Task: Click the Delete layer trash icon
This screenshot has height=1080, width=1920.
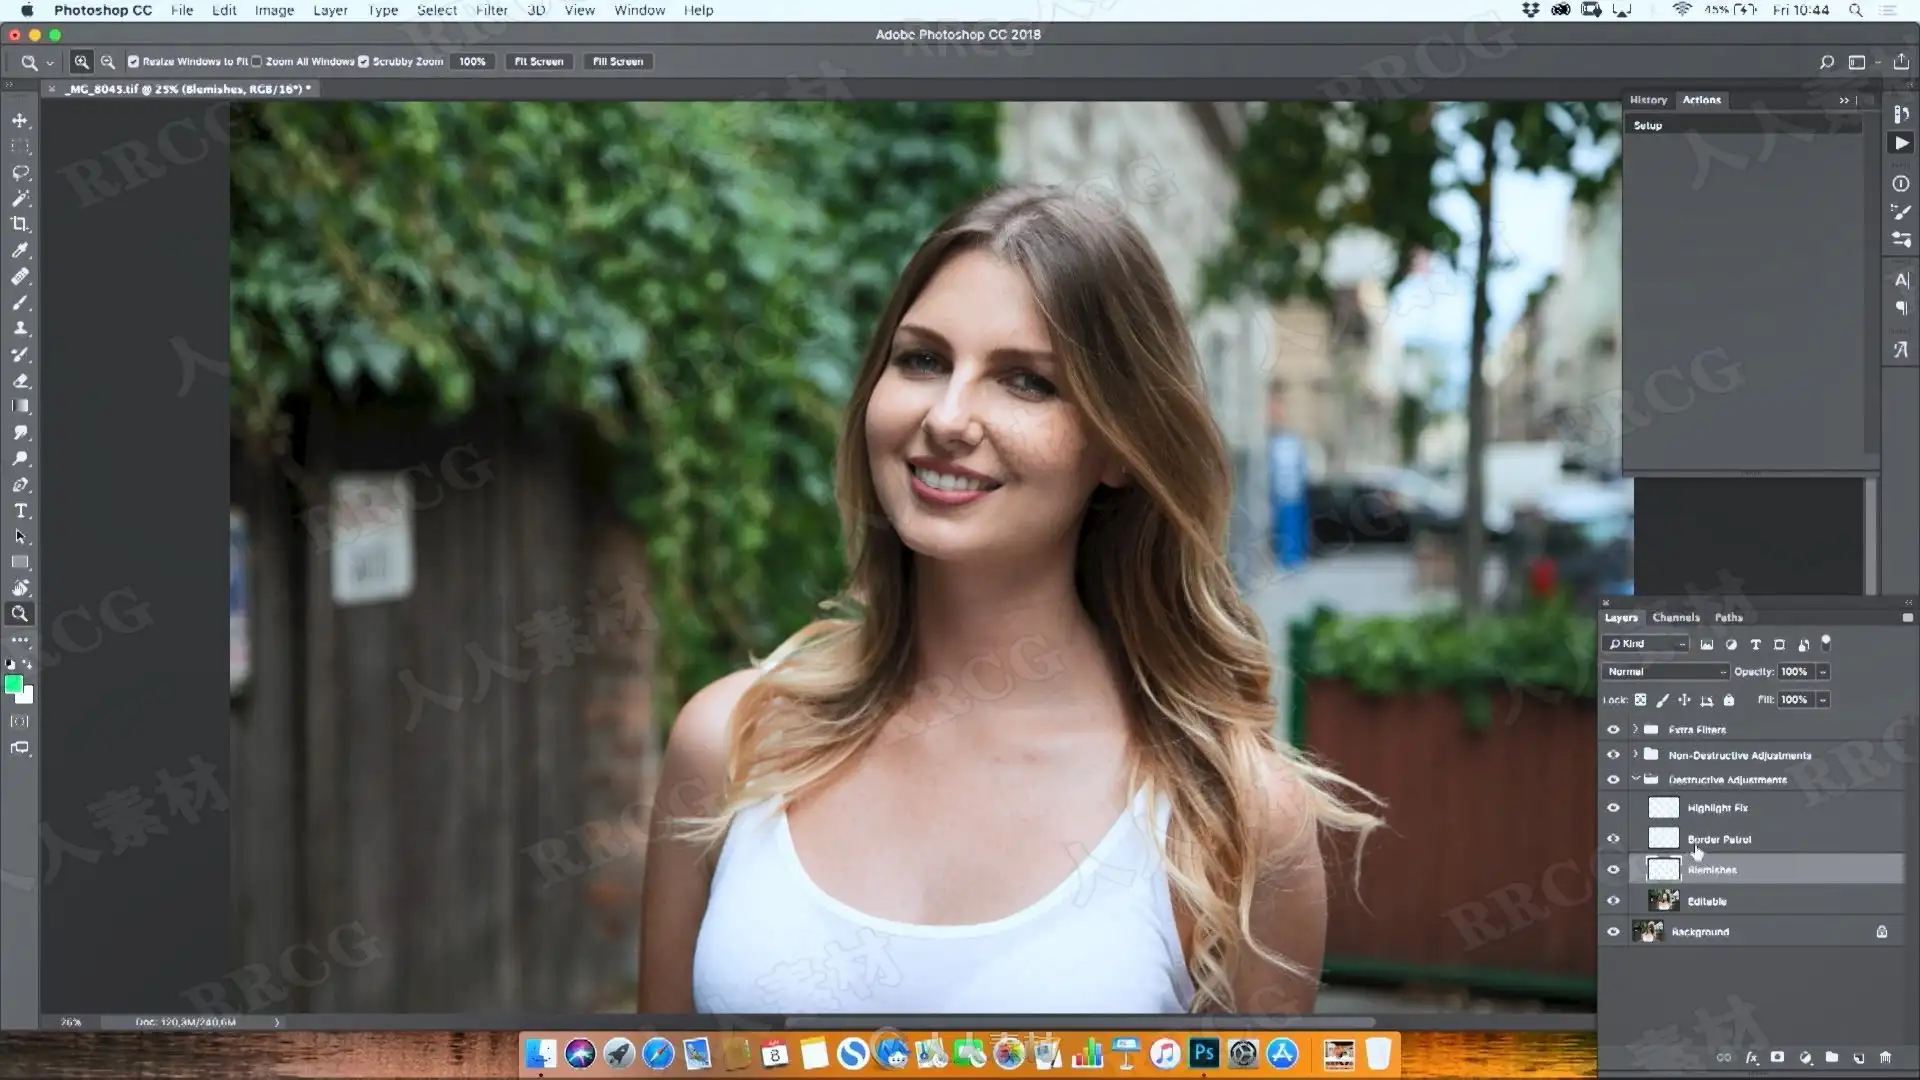Action: [x=1885, y=1057]
